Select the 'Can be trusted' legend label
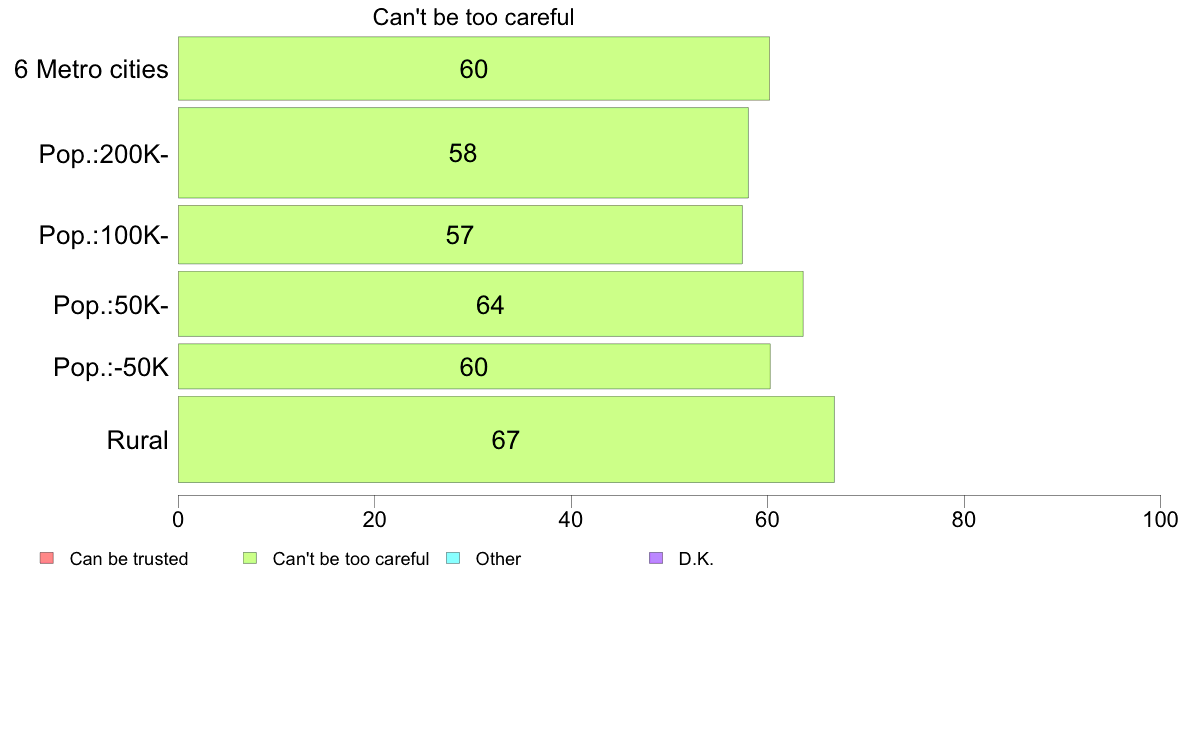Image resolution: width=1188 pixels, height=736 pixels. click(128, 559)
